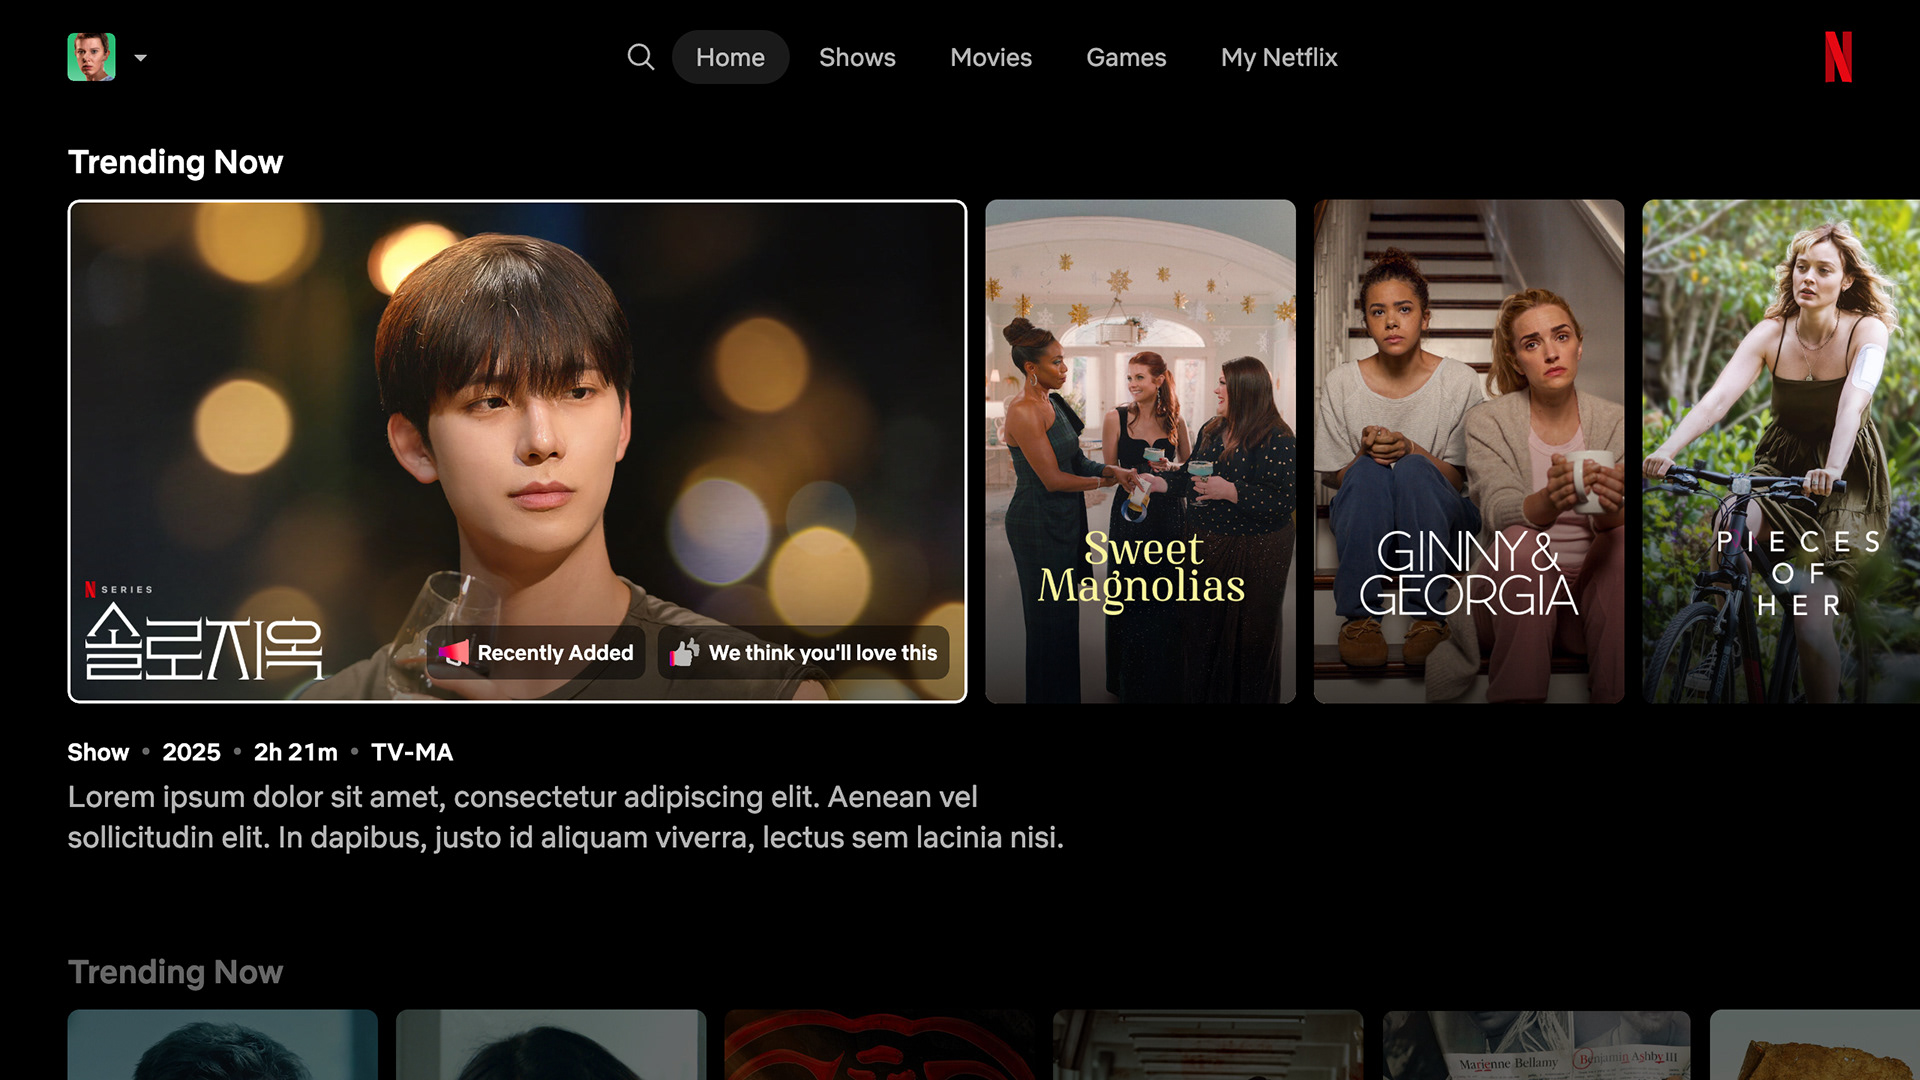Select the Ginny & Georgia poster
This screenshot has width=1920, height=1080.
point(1468,450)
